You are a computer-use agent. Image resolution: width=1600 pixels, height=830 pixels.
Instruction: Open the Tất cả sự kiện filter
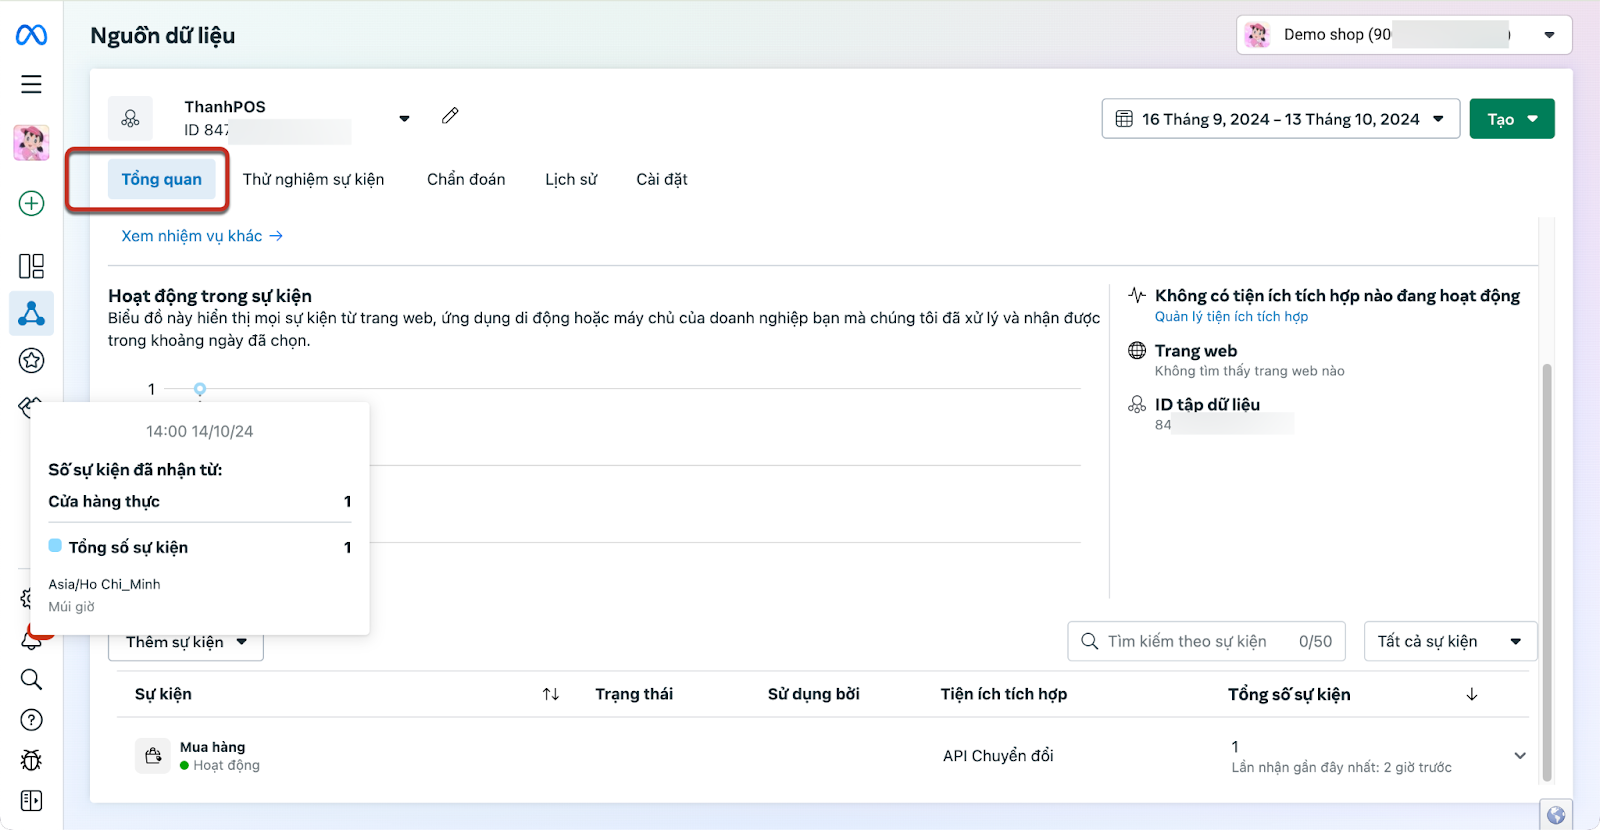(x=1449, y=641)
